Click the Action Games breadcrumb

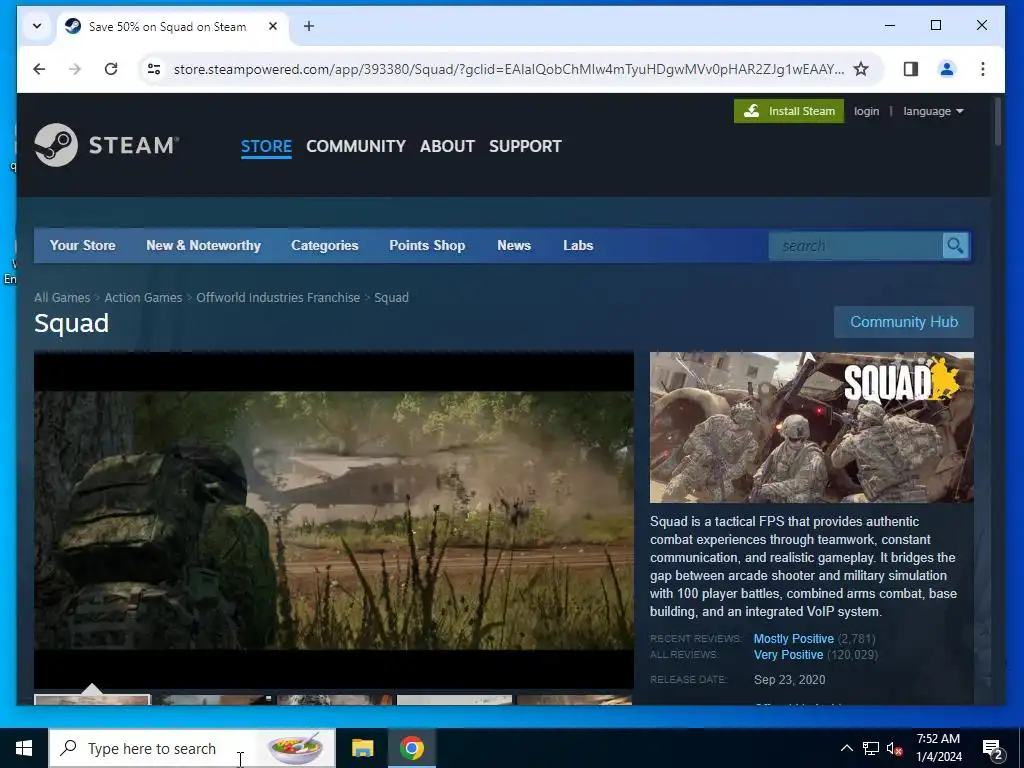[x=143, y=298]
